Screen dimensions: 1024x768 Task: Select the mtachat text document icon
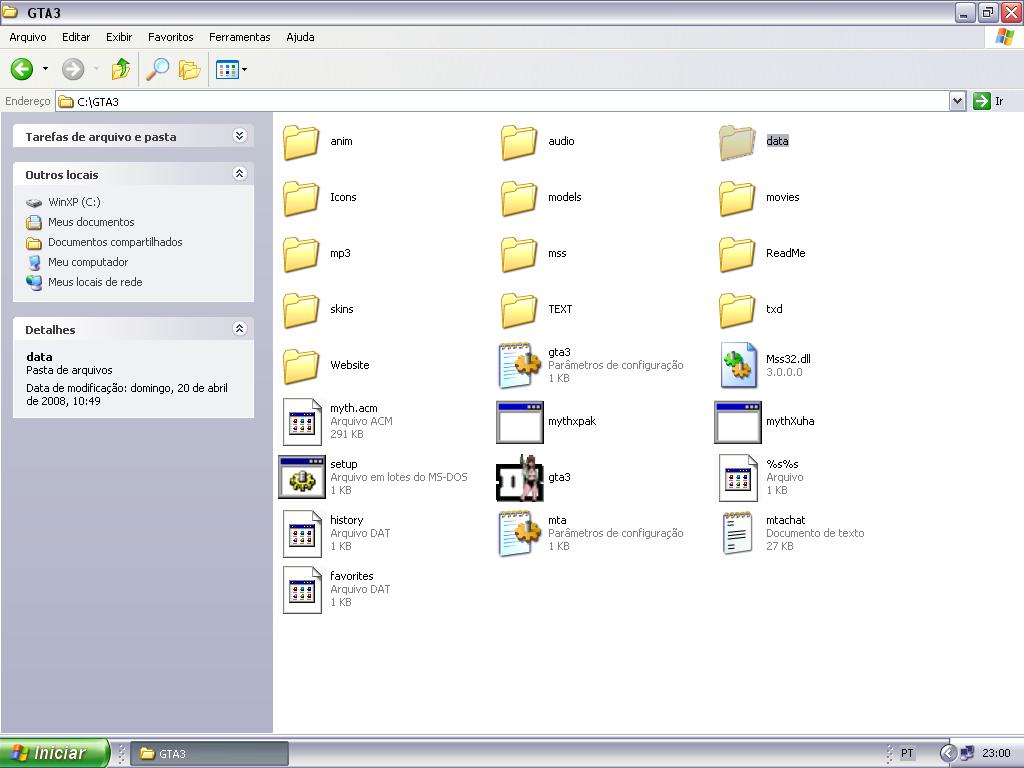[x=738, y=534]
